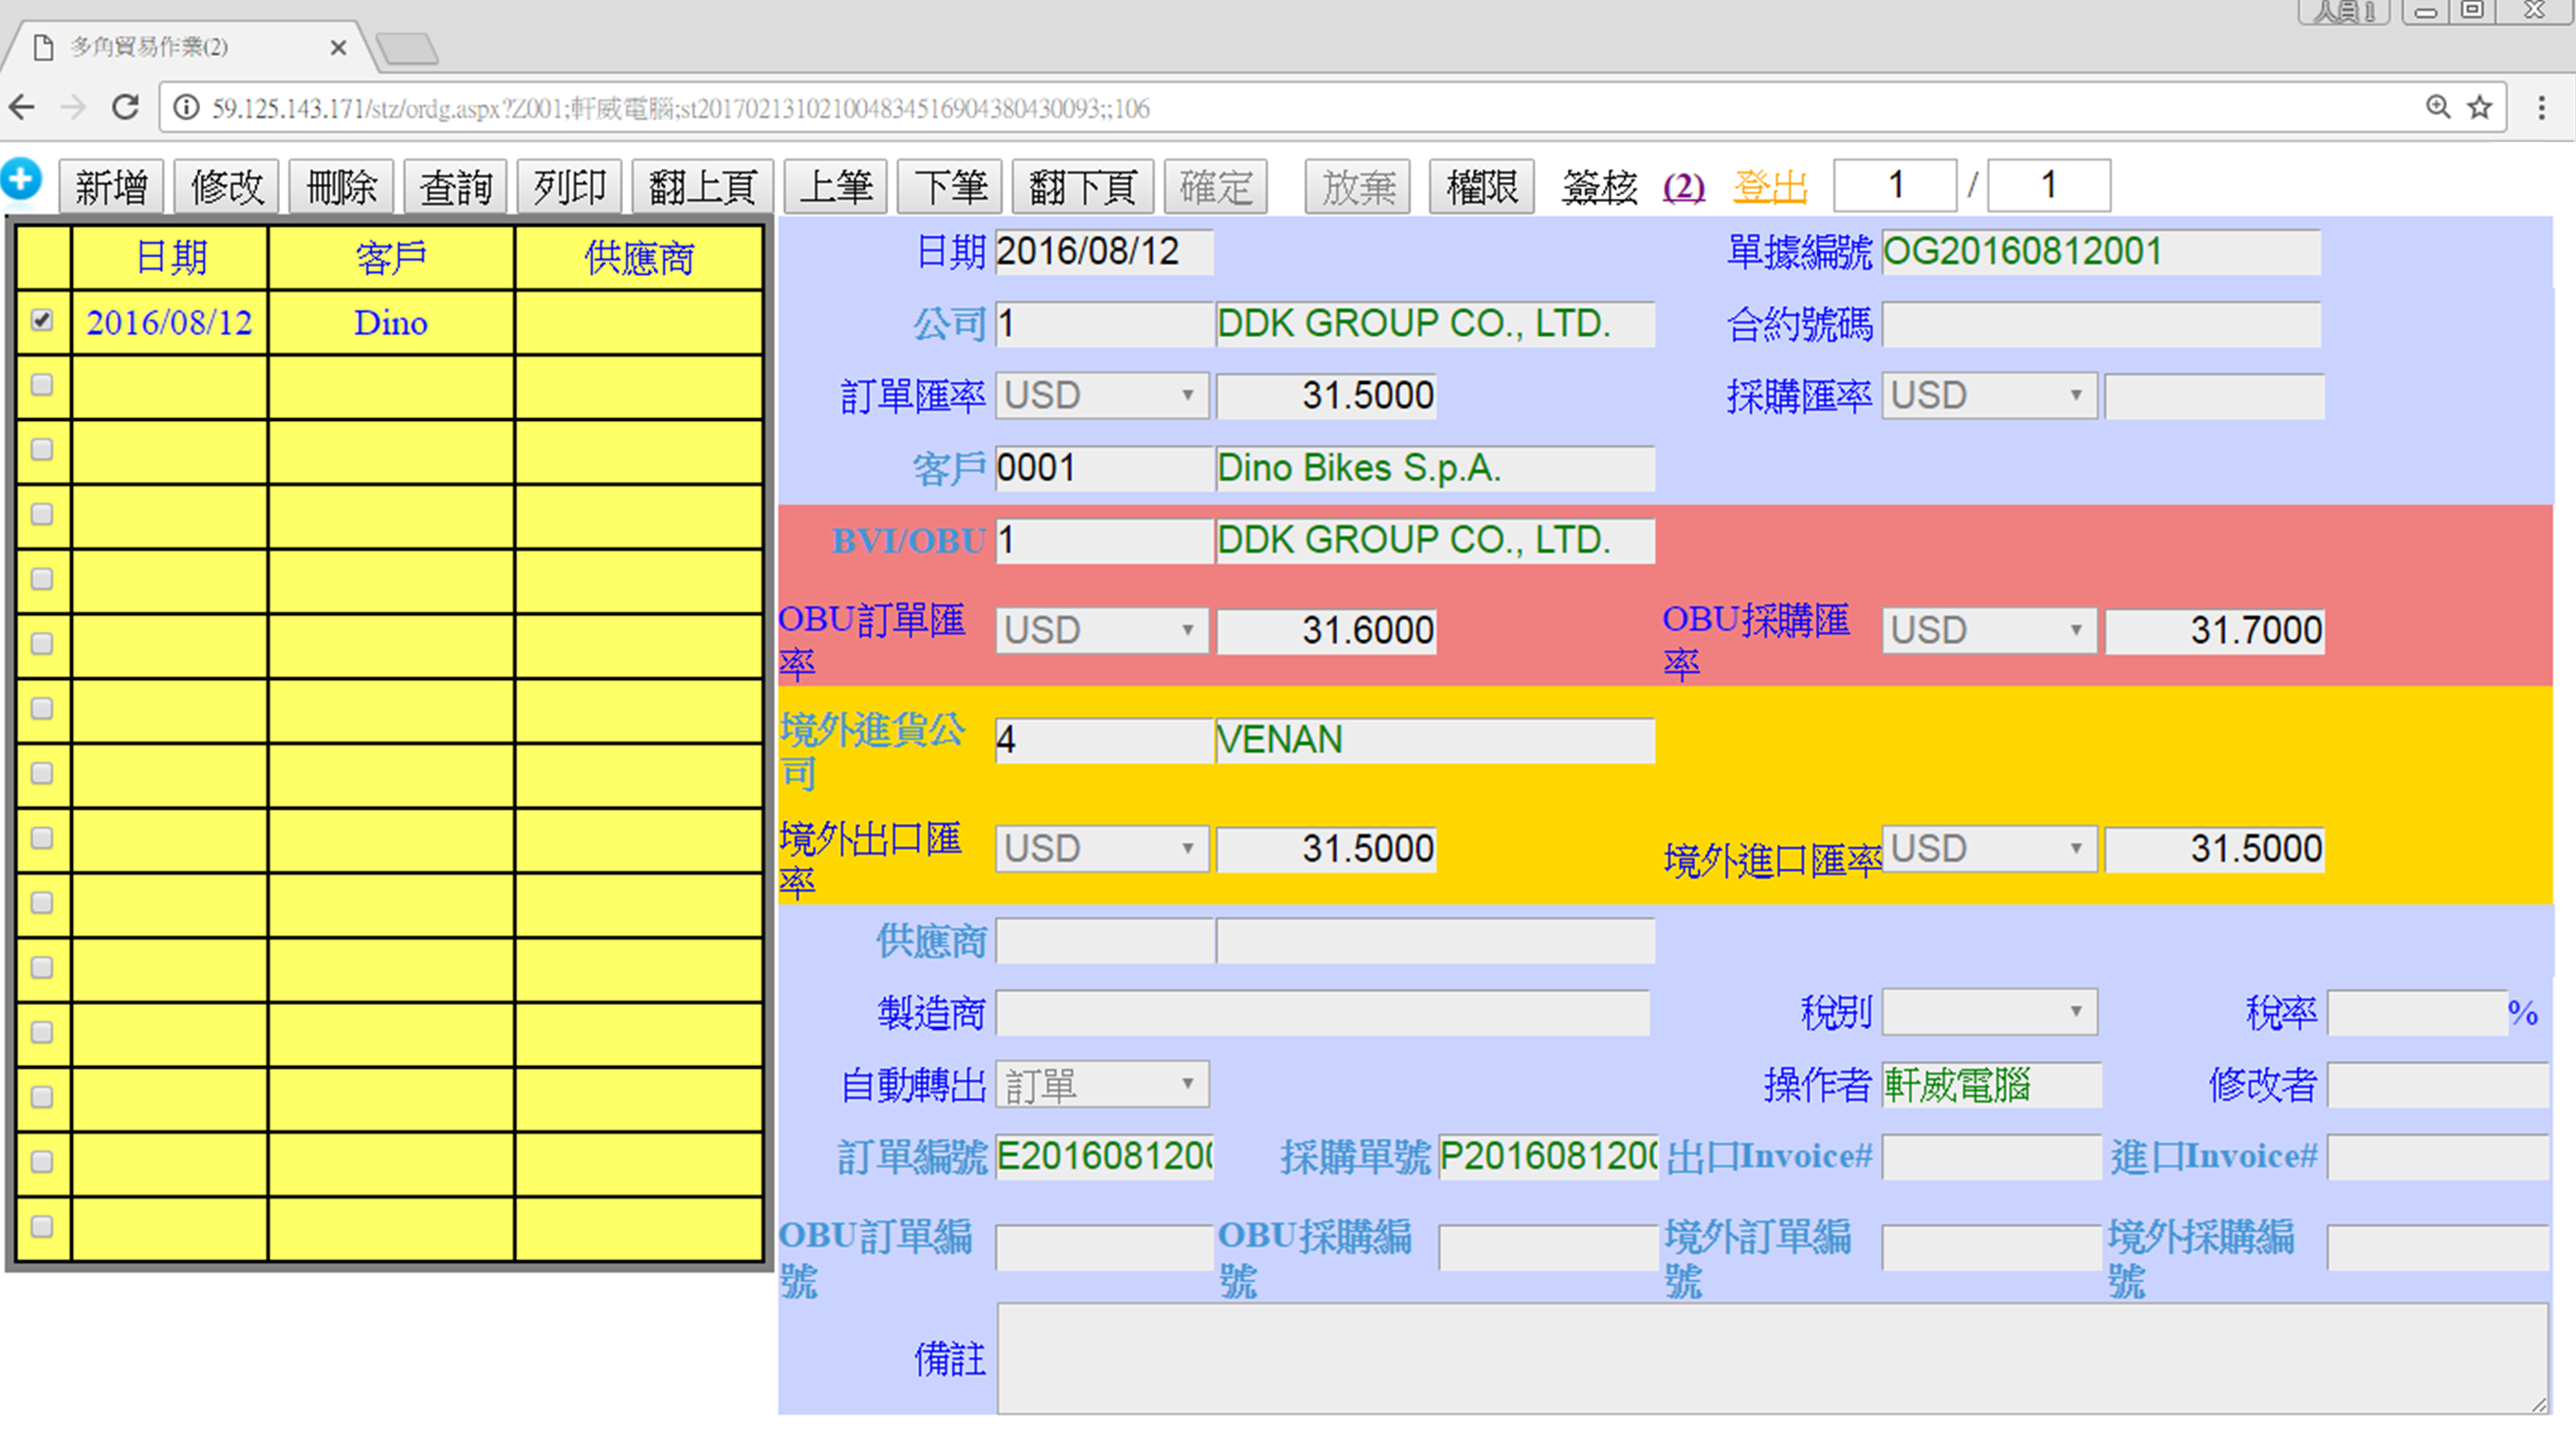2576x1430 pixels.
Task: Click the 上筆 button
Action: [x=836, y=187]
